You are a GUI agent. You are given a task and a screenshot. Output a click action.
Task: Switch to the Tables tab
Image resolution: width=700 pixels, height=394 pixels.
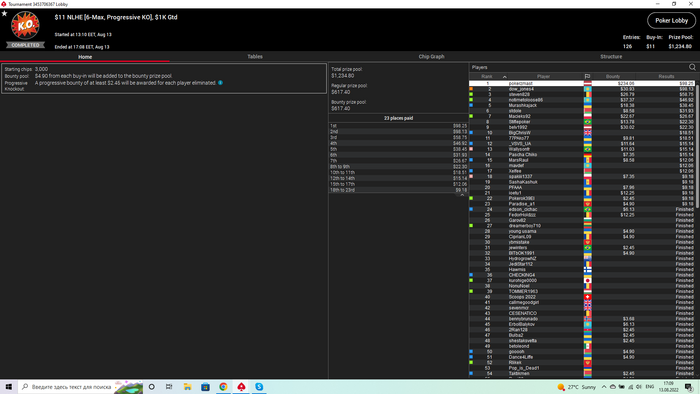(x=255, y=57)
